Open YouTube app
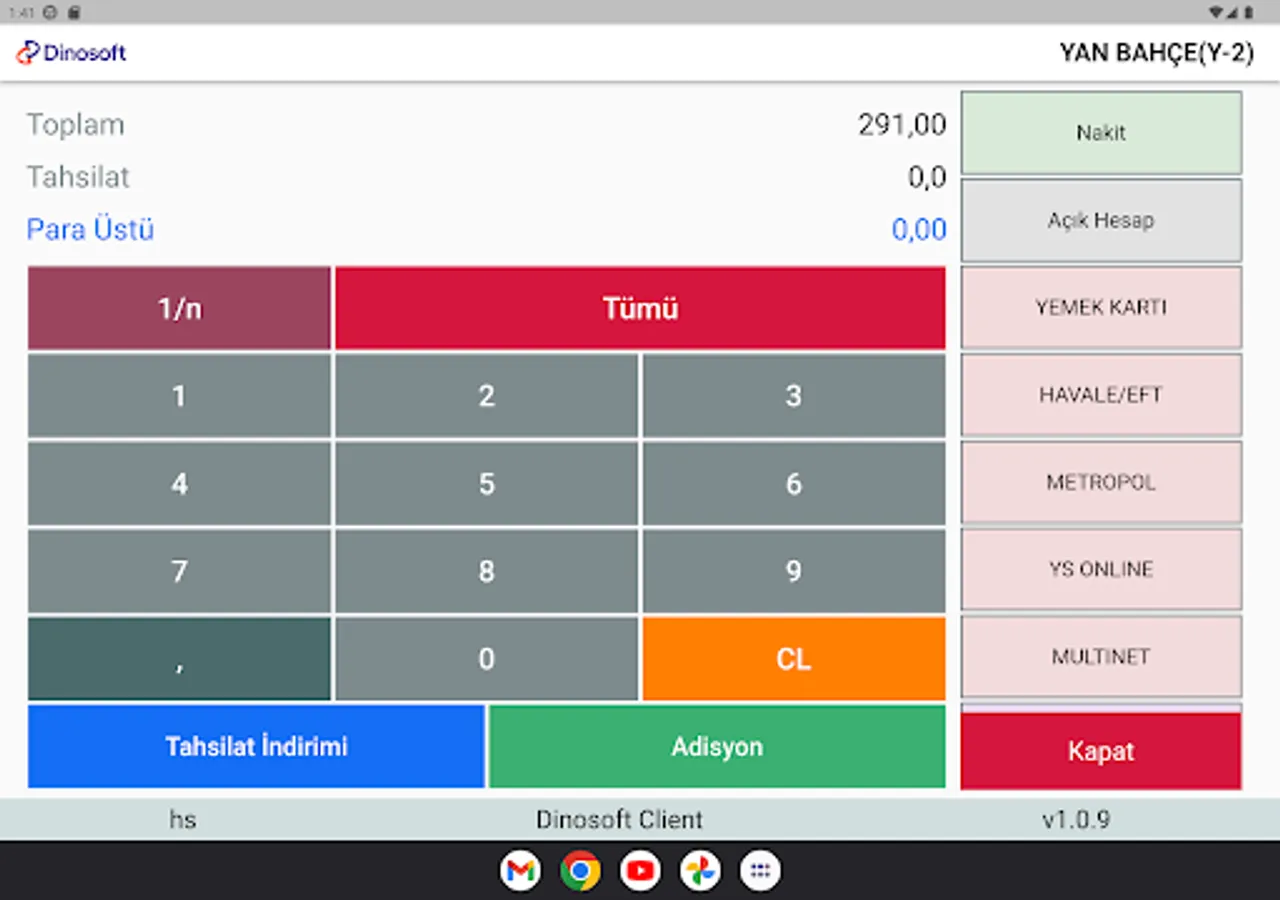Image resolution: width=1280 pixels, height=900 pixels. click(640, 870)
